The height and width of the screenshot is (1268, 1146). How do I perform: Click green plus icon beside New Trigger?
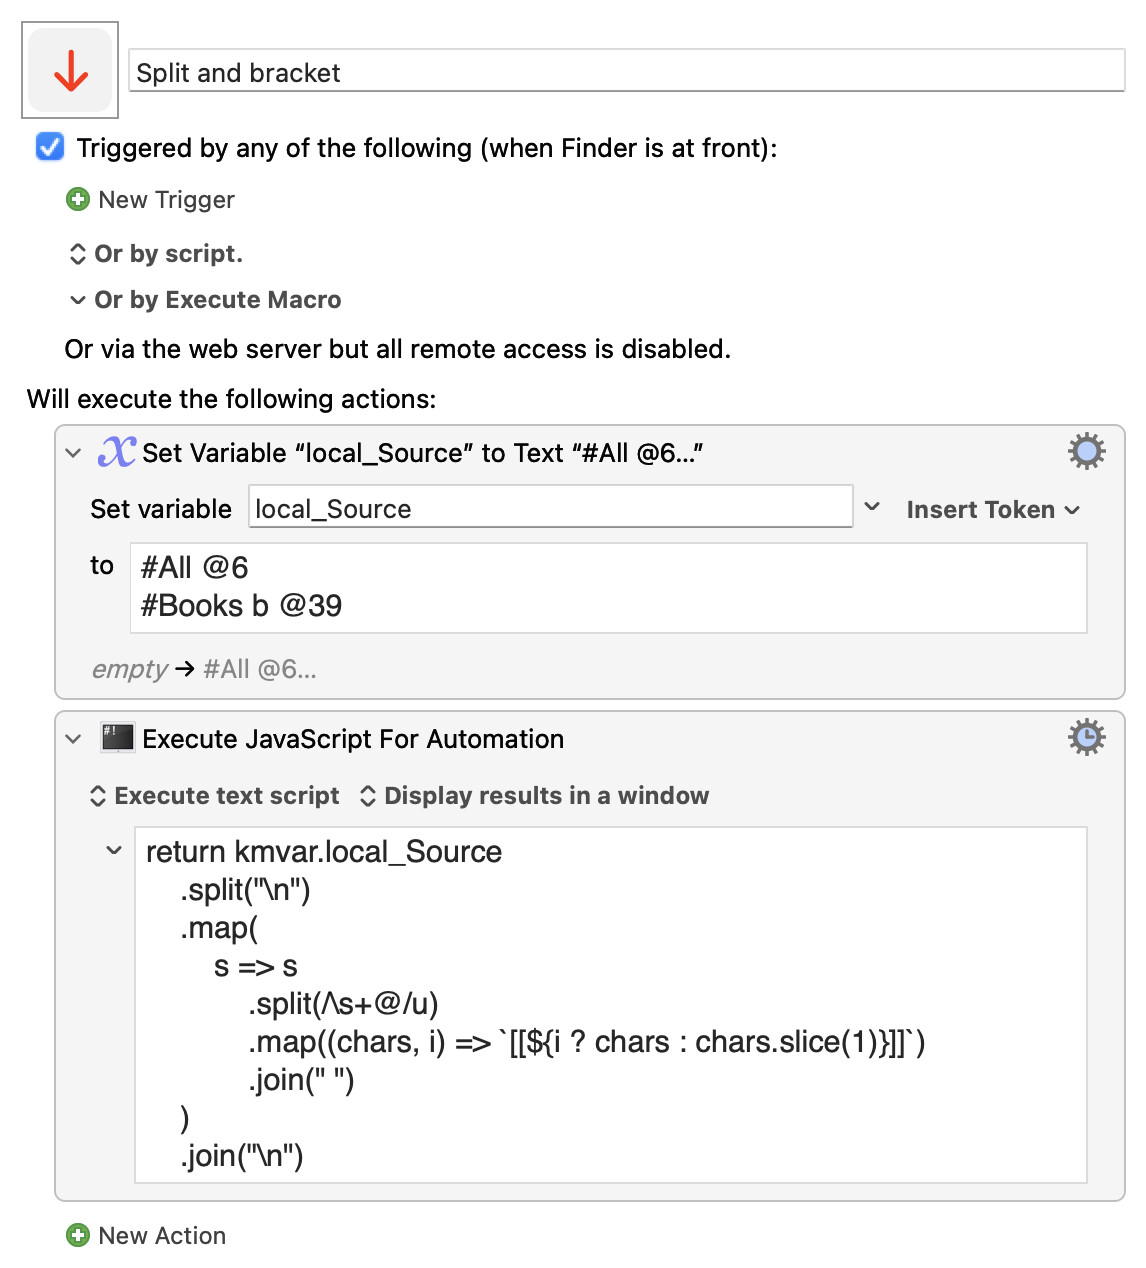[x=78, y=200]
